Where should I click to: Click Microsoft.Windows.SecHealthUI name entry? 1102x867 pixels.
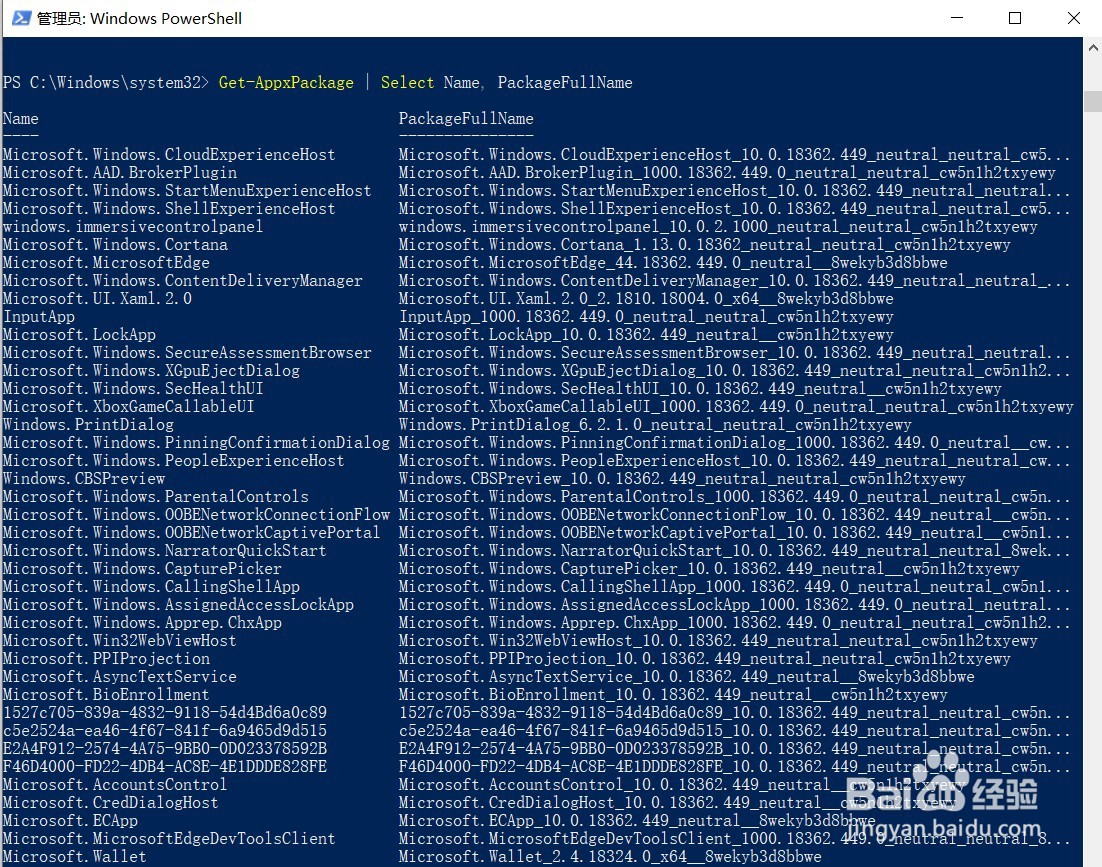(133, 389)
